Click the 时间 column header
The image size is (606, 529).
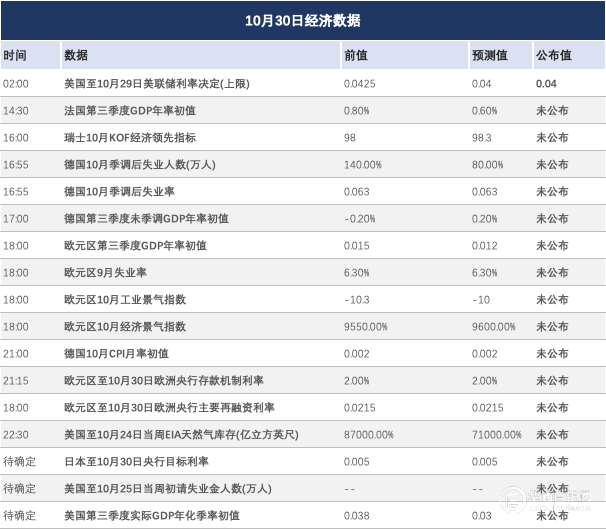(x=15, y=56)
